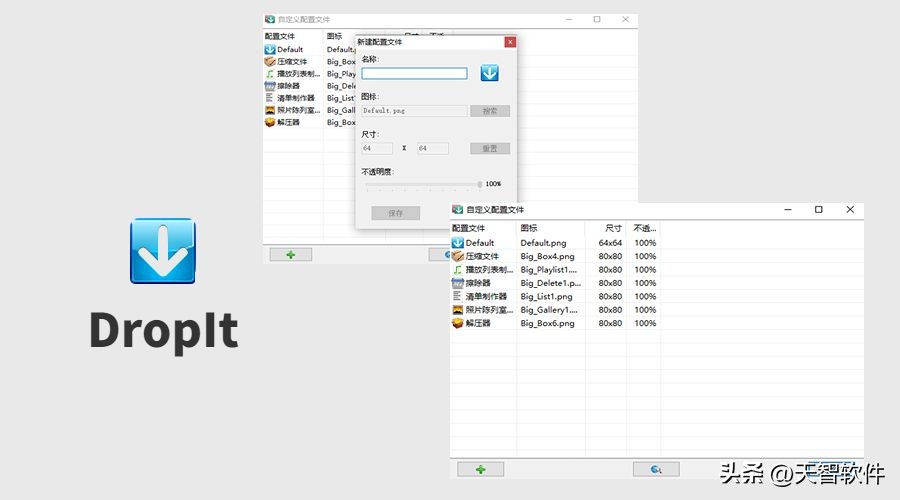Click the 擦除器 shredder icon in front window
The image size is (900, 500).
457,283
